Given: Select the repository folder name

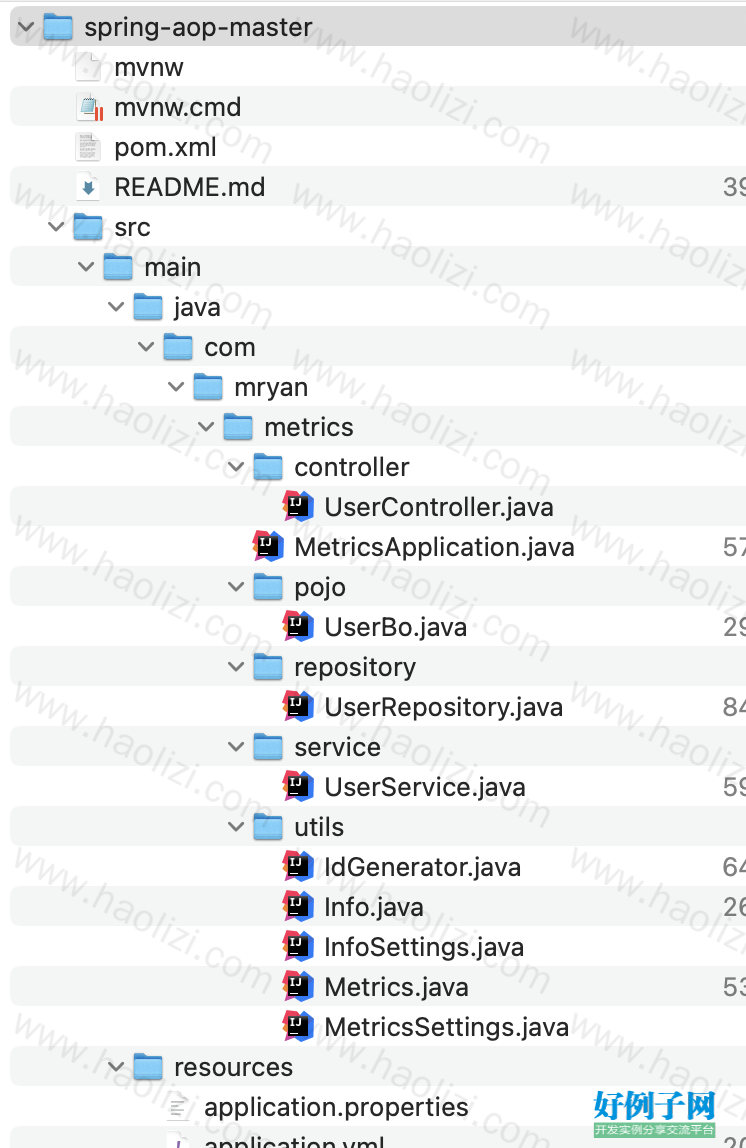Looking at the screenshot, I should coord(355,668).
